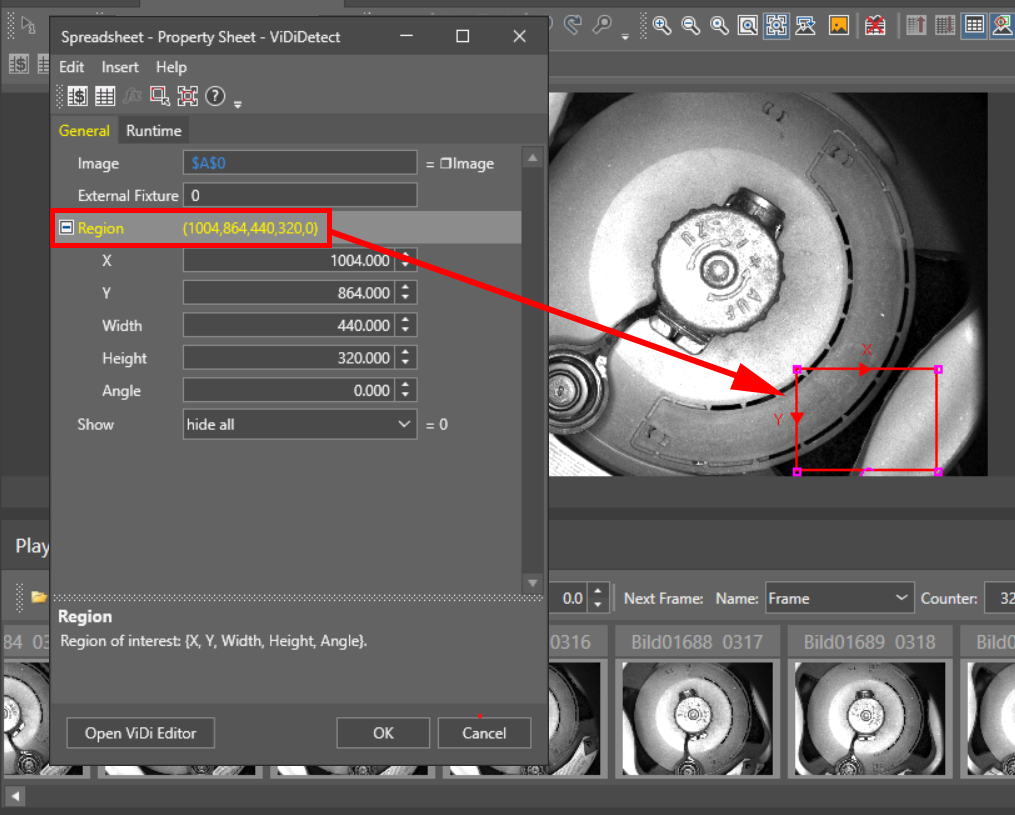The image size is (1015, 815).
Task: Click the orange image picture icon
Action: pyautogui.click(x=839, y=26)
